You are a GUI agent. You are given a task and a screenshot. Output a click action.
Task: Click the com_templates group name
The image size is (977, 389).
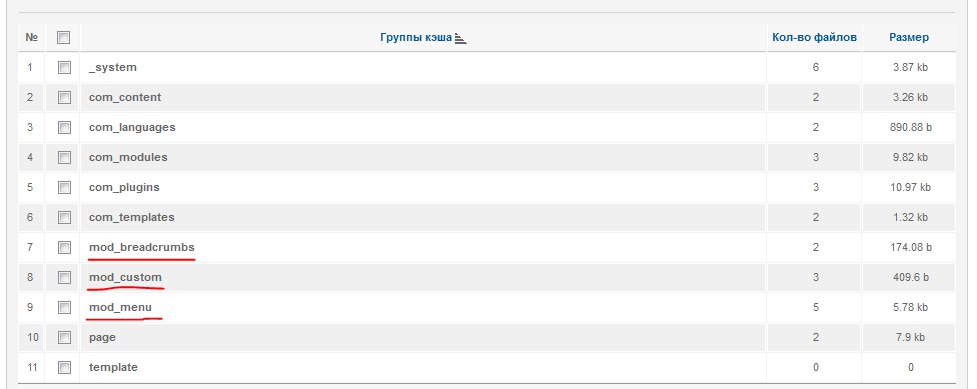(131, 218)
